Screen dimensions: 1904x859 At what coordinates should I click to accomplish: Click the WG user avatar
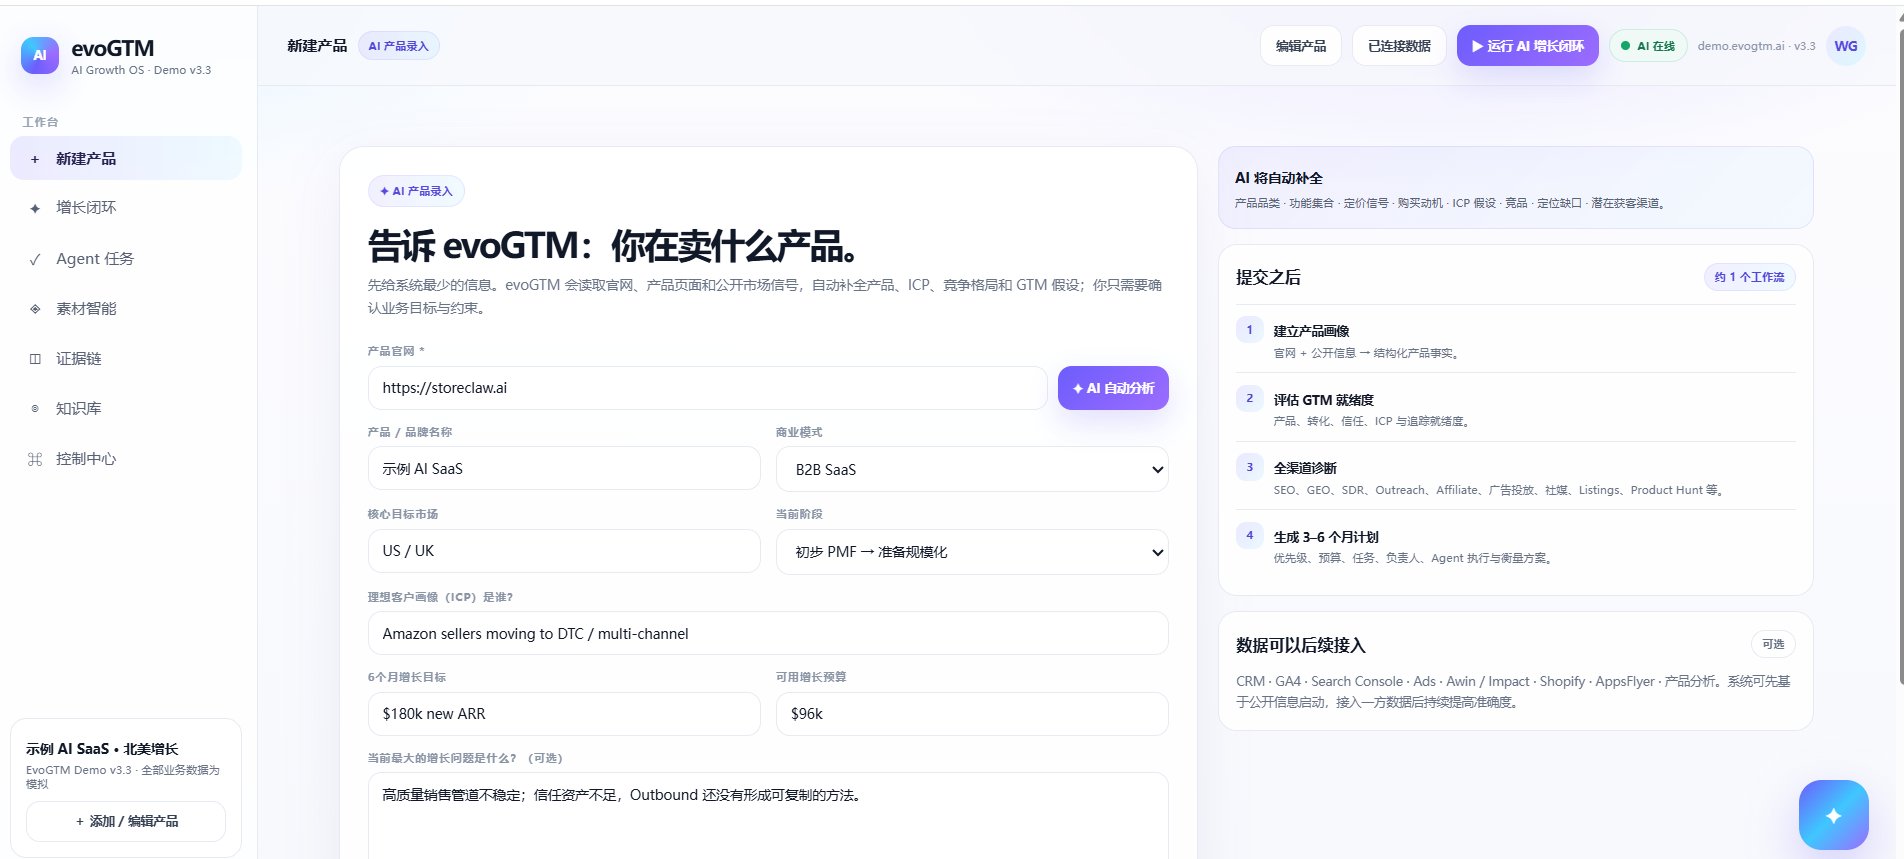[1846, 46]
